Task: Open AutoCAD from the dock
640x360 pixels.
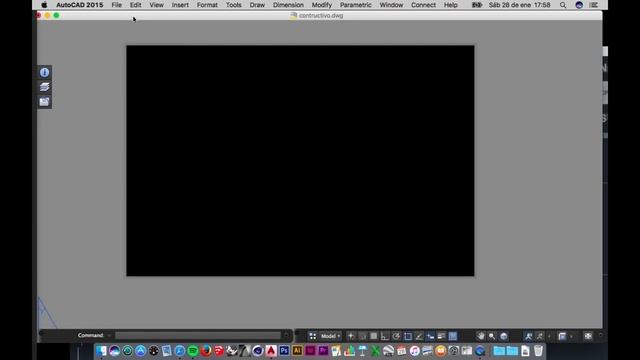Action: point(271,351)
